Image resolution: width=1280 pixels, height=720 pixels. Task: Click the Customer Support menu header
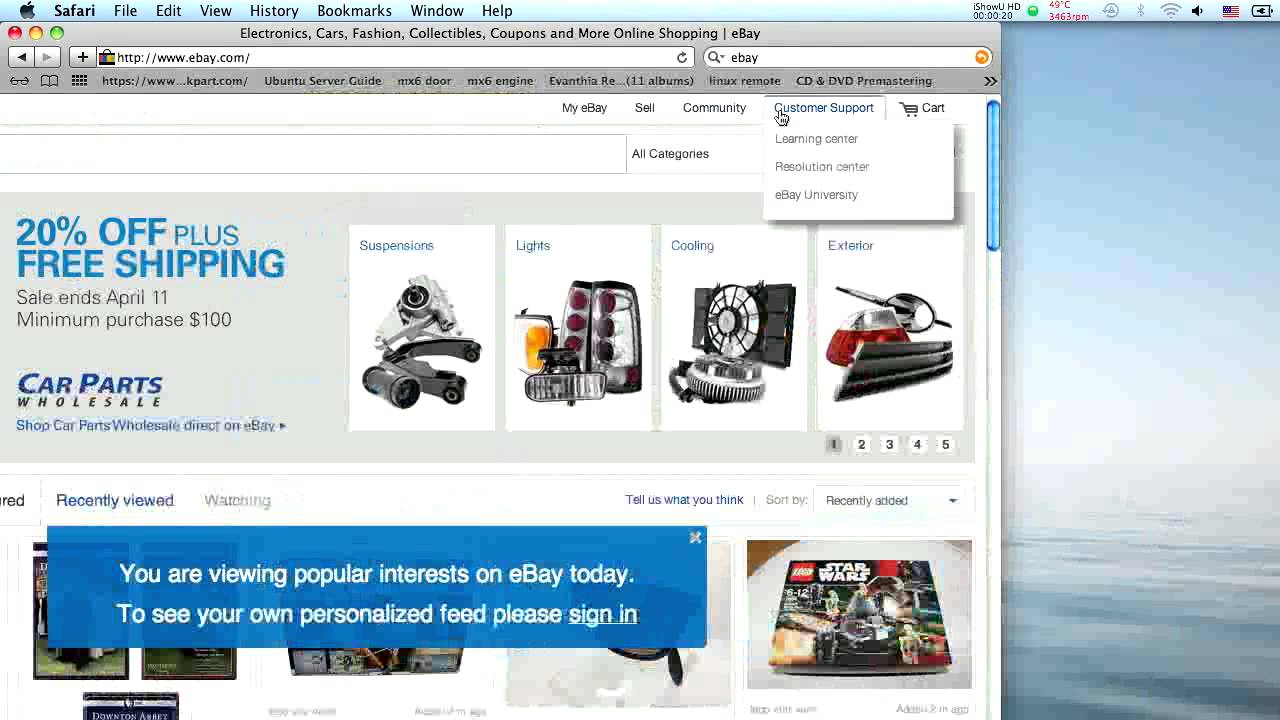[824, 108]
